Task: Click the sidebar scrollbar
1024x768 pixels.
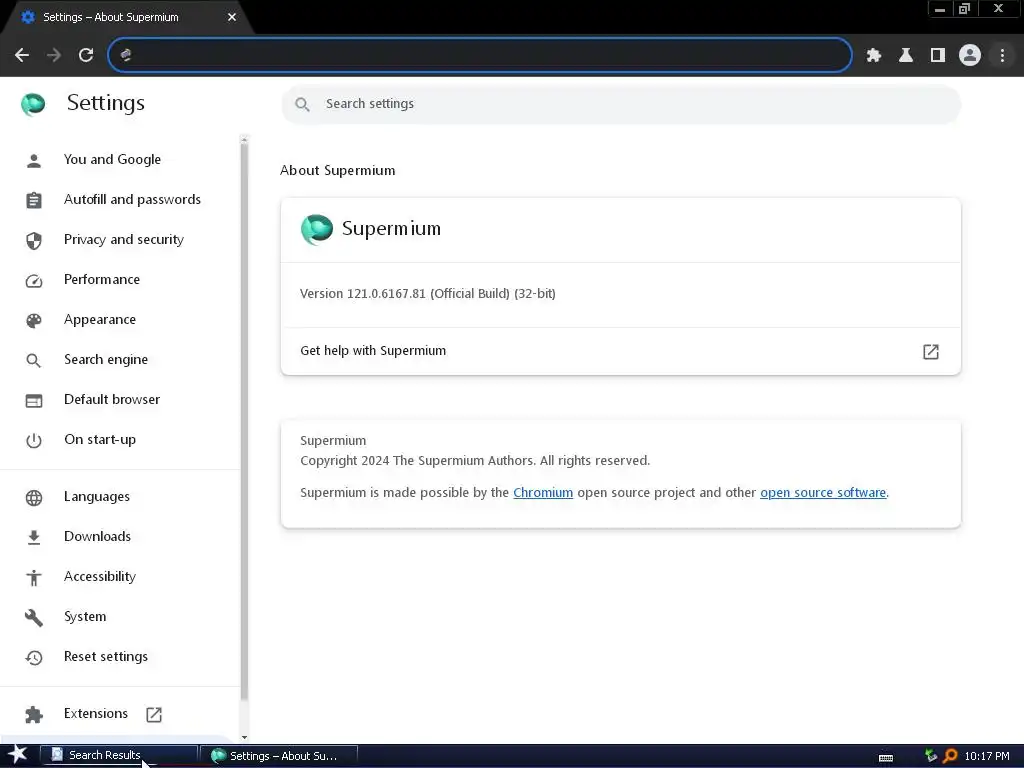Action: click(244, 421)
